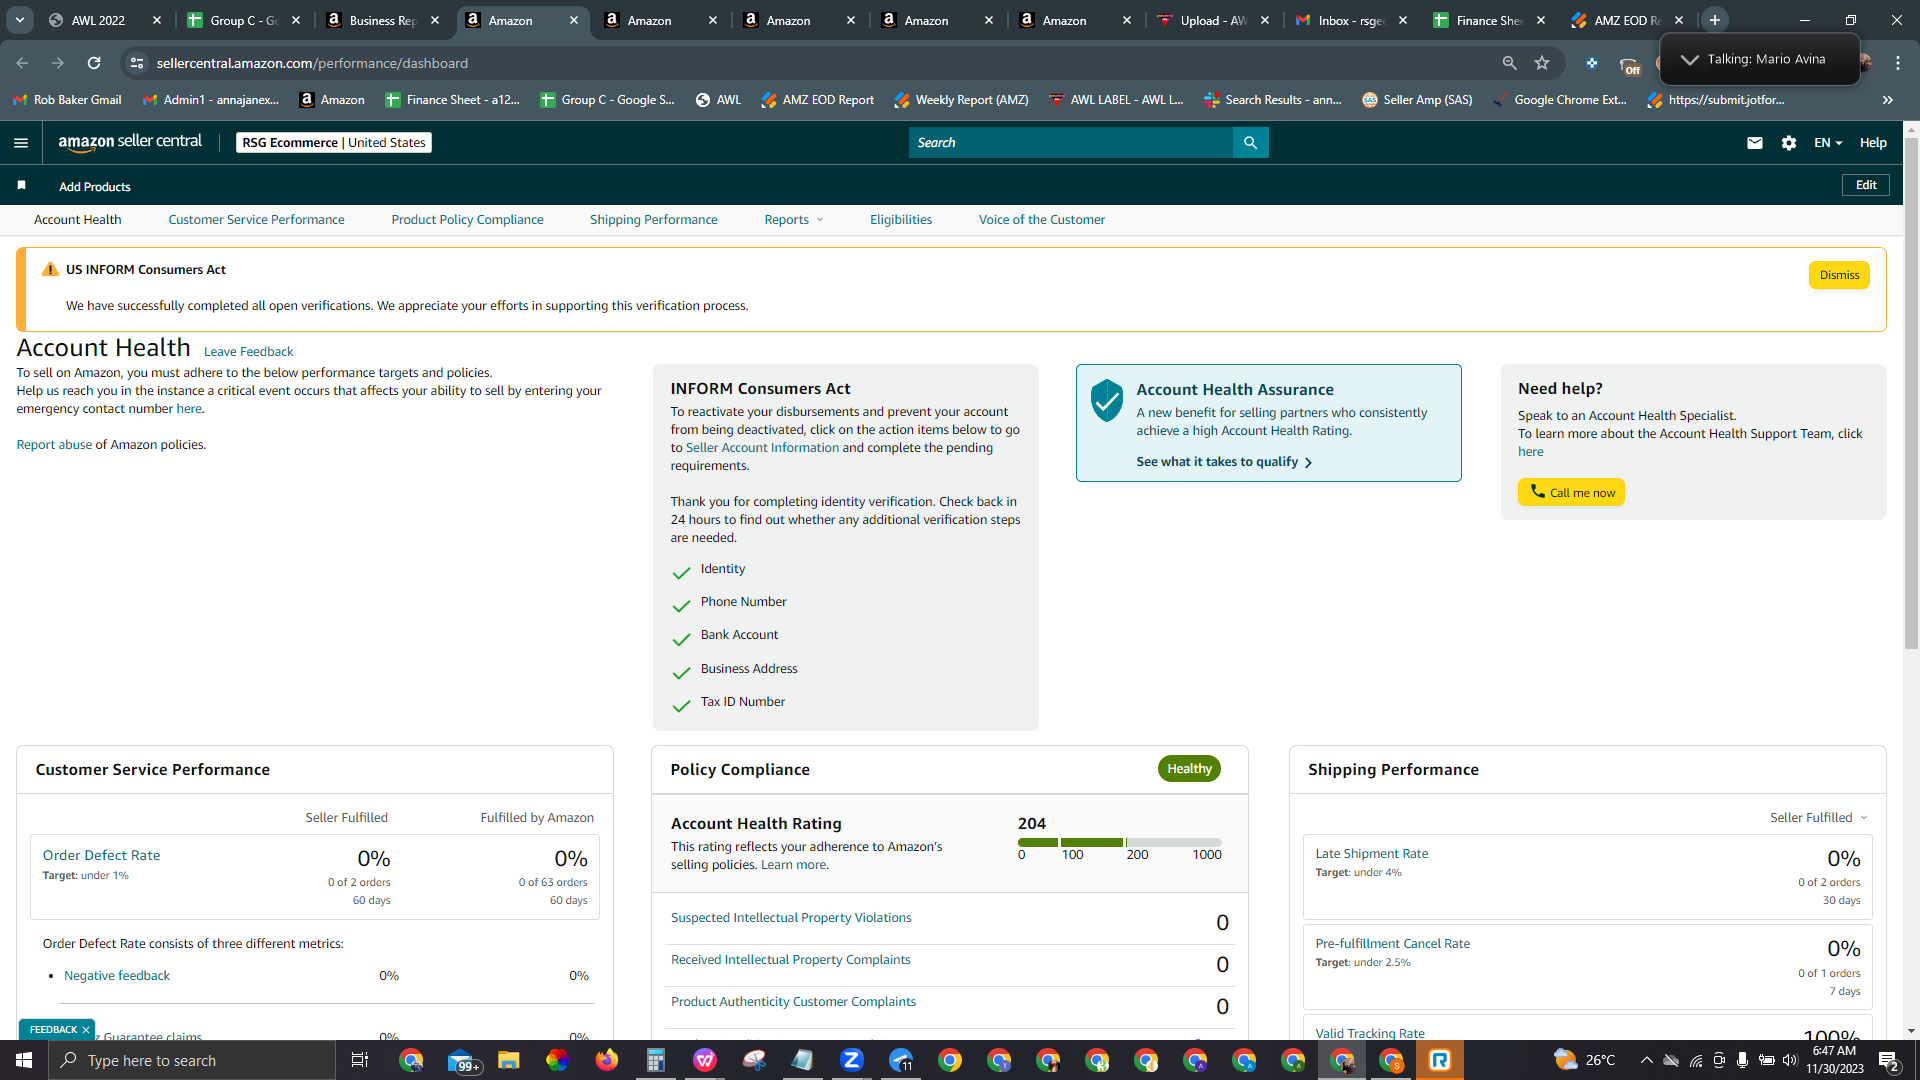Switch to the Account Health tab
This screenshot has width=1920, height=1080.
coord(78,220)
